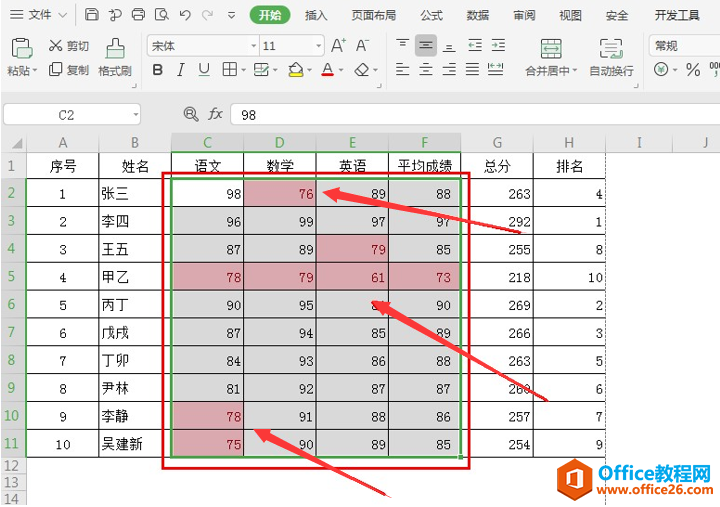Decrease indent icon
This screenshot has height=507, width=720.
(x=475, y=45)
